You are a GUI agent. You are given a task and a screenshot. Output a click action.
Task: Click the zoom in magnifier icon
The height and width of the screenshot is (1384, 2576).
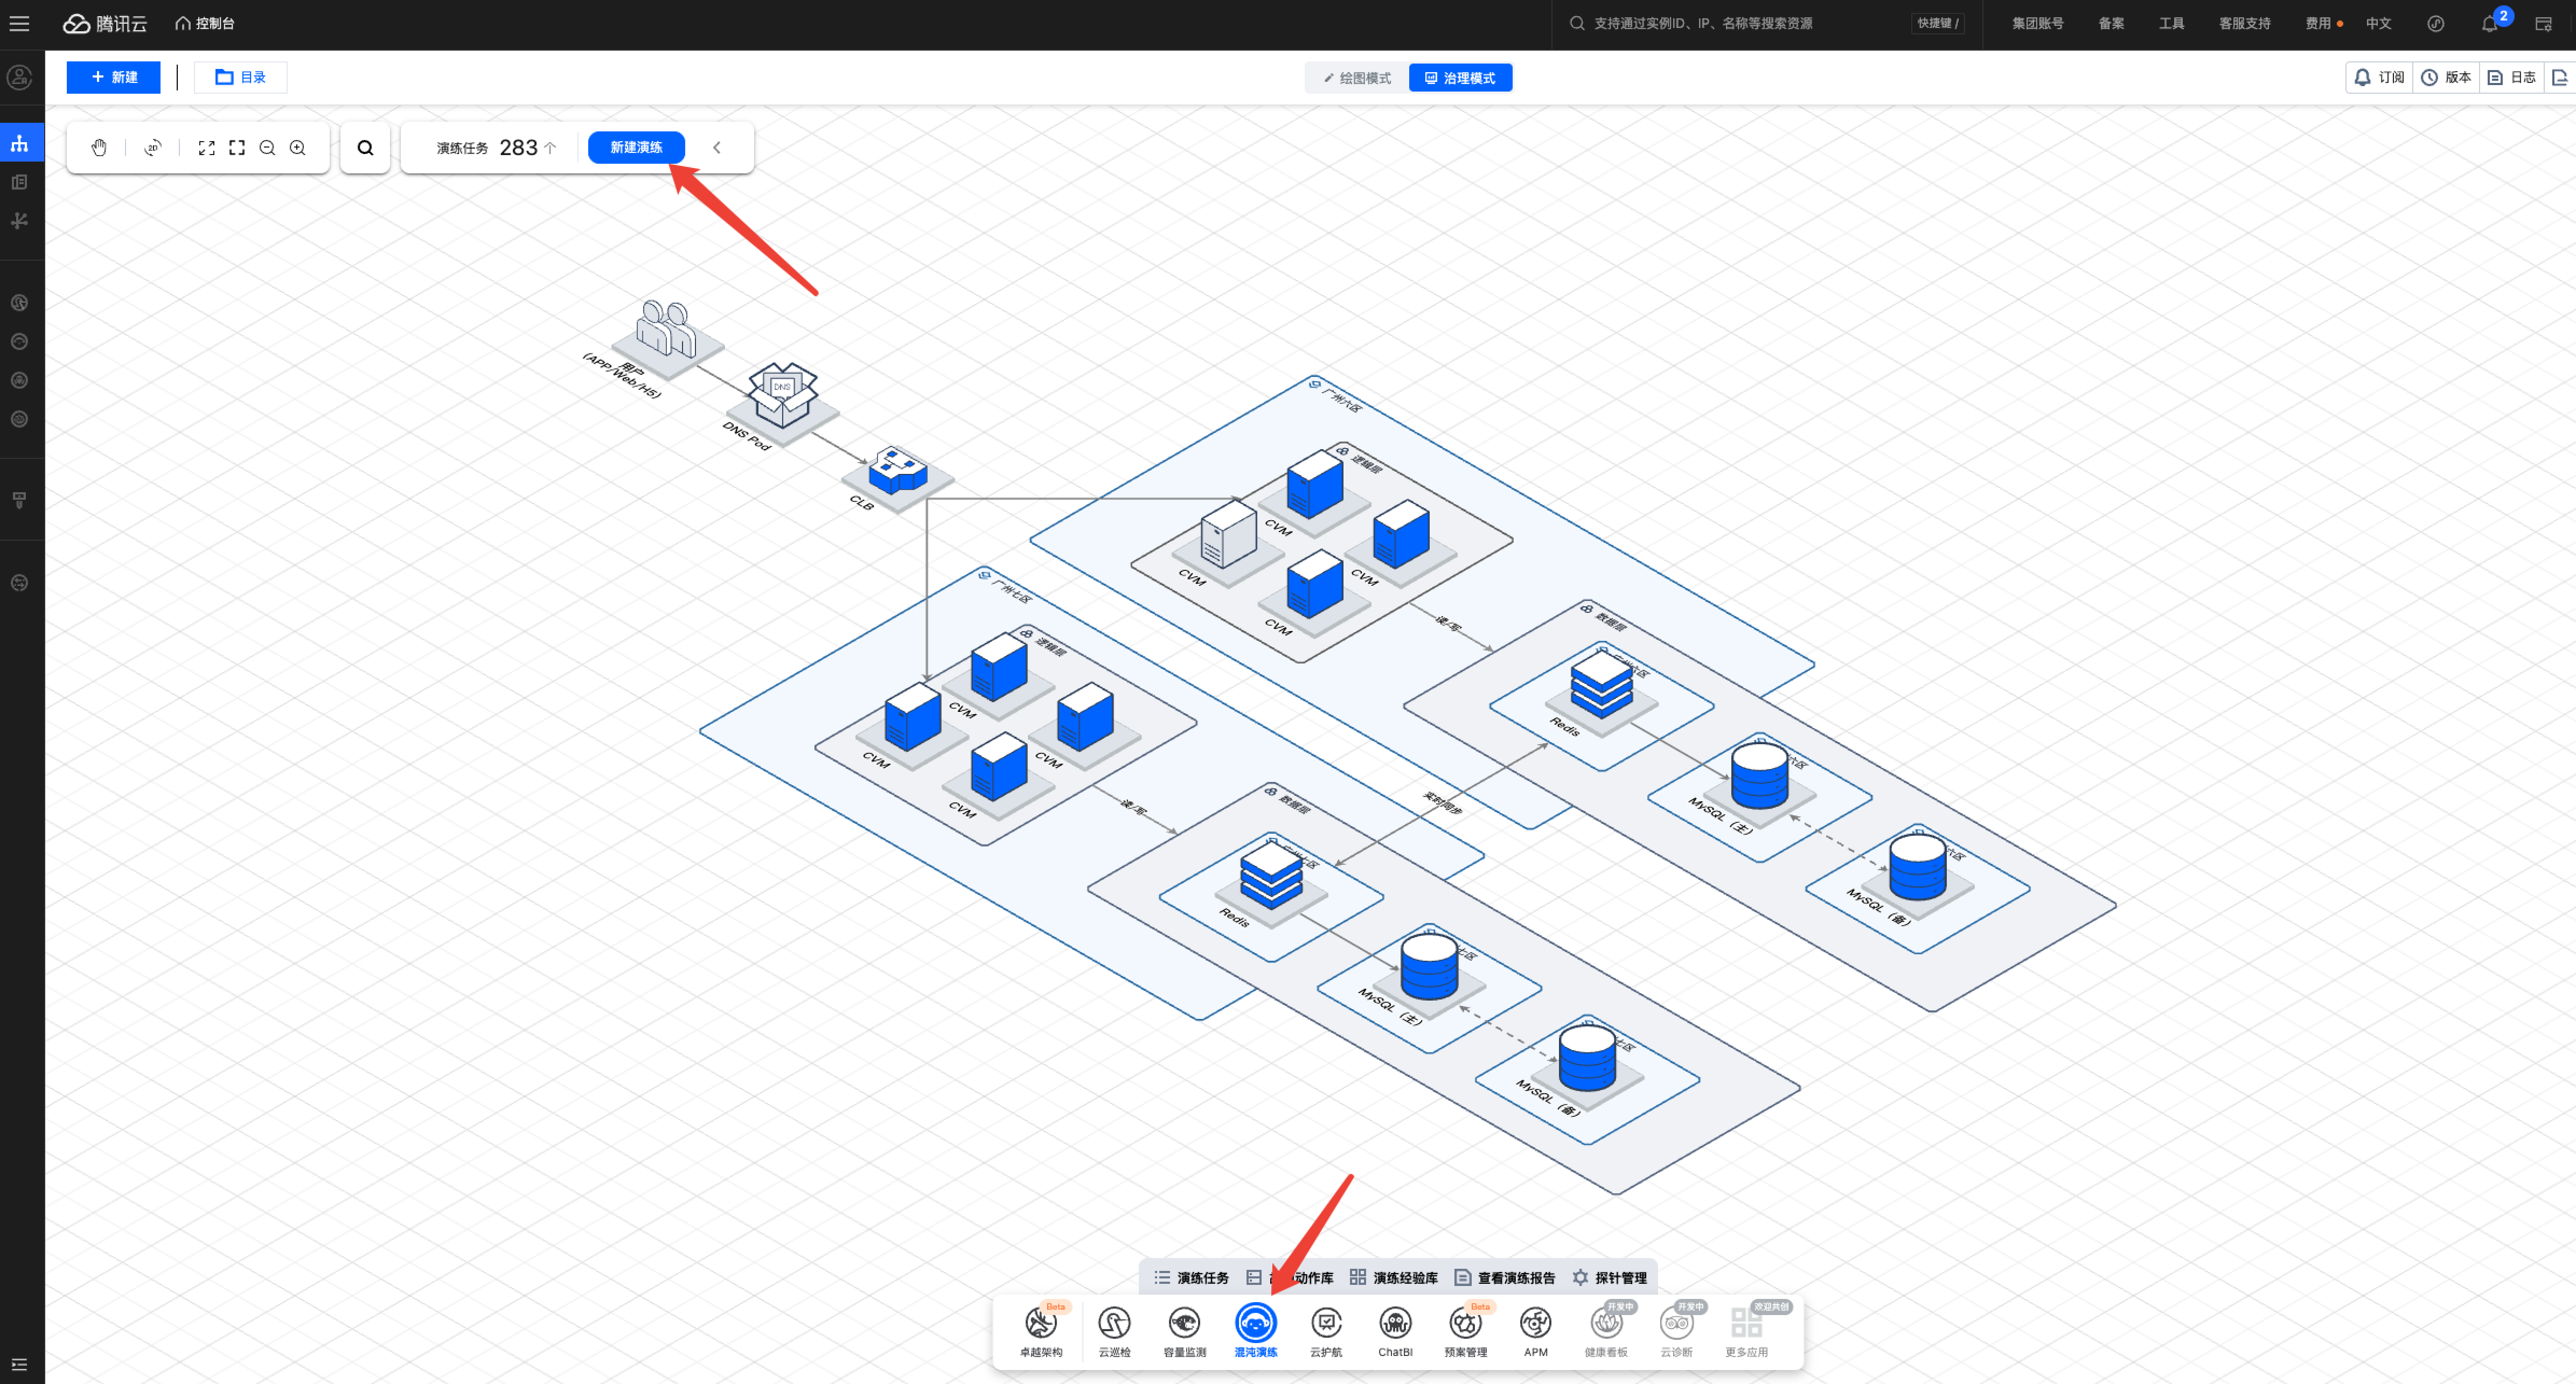point(298,148)
